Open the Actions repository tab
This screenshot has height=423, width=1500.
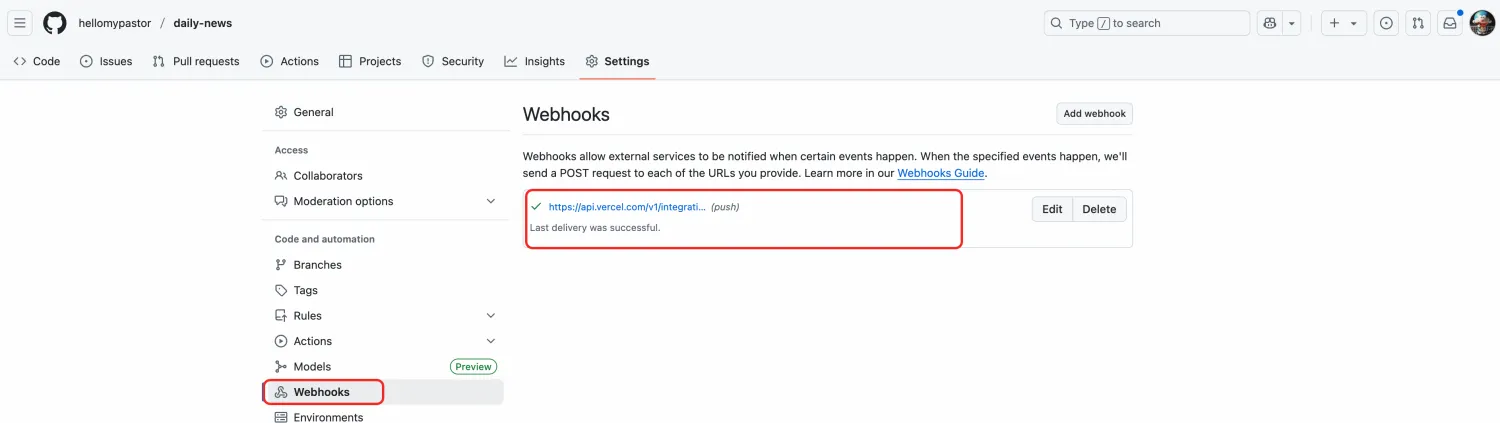(x=290, y=61)
